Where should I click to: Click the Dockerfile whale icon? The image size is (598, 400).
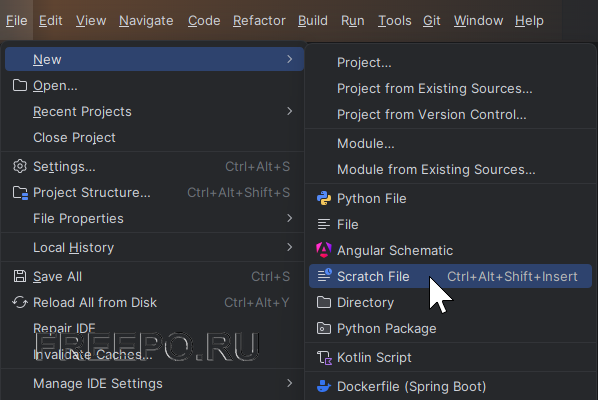[x=324, y=386]
